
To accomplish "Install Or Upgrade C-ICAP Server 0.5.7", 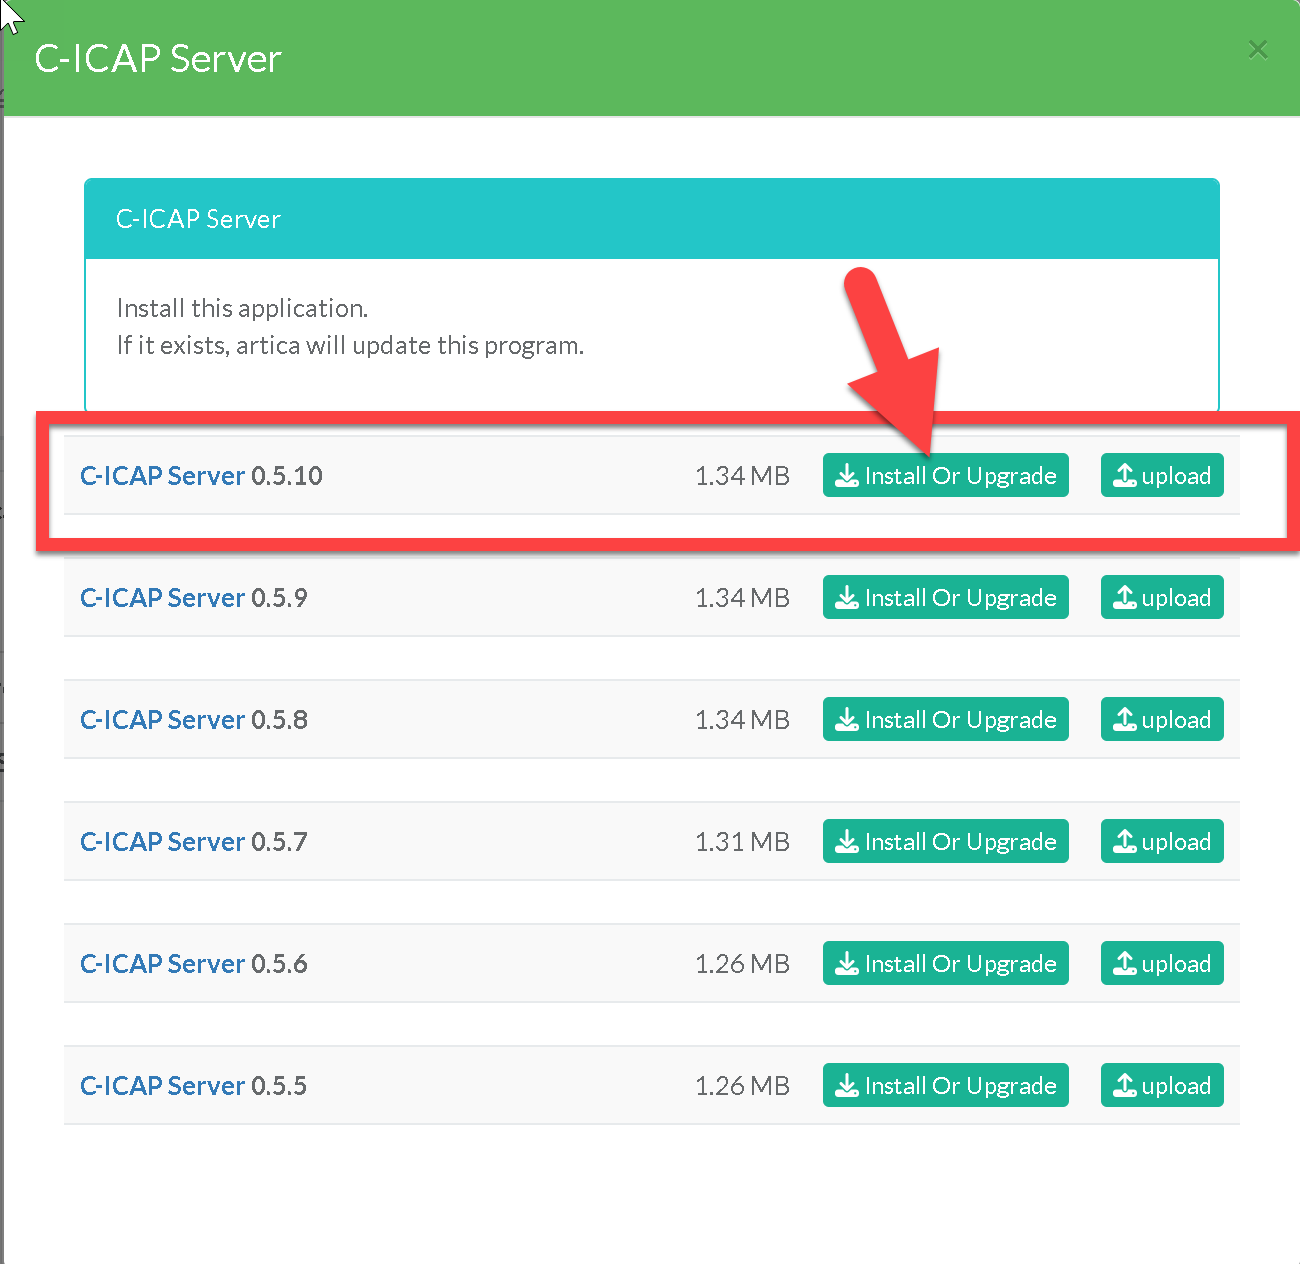I will coord(945,842).
